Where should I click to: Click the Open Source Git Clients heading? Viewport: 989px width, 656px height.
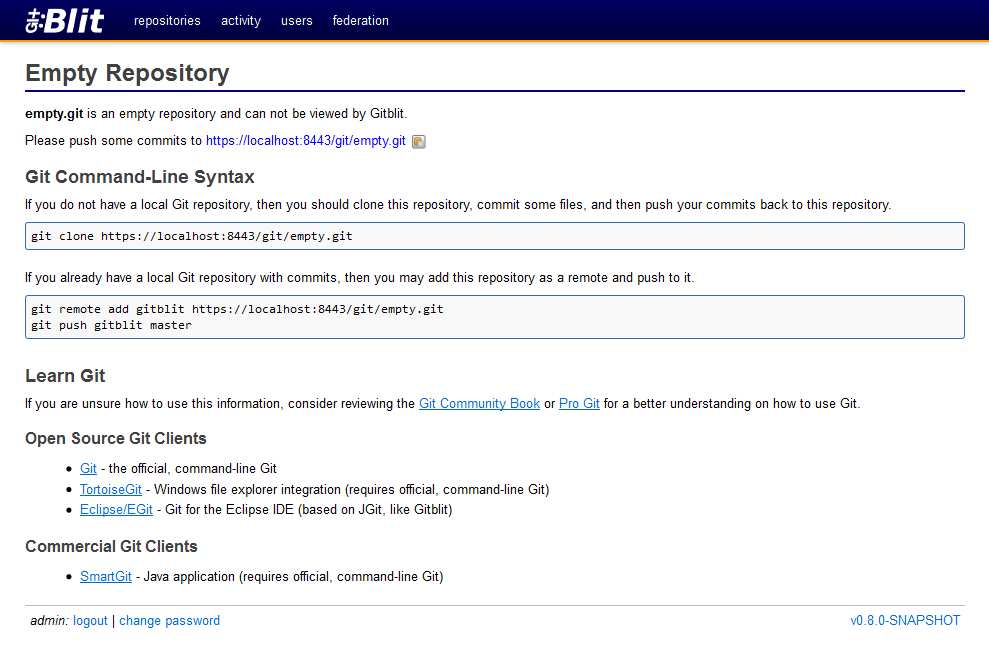(116, 438)
